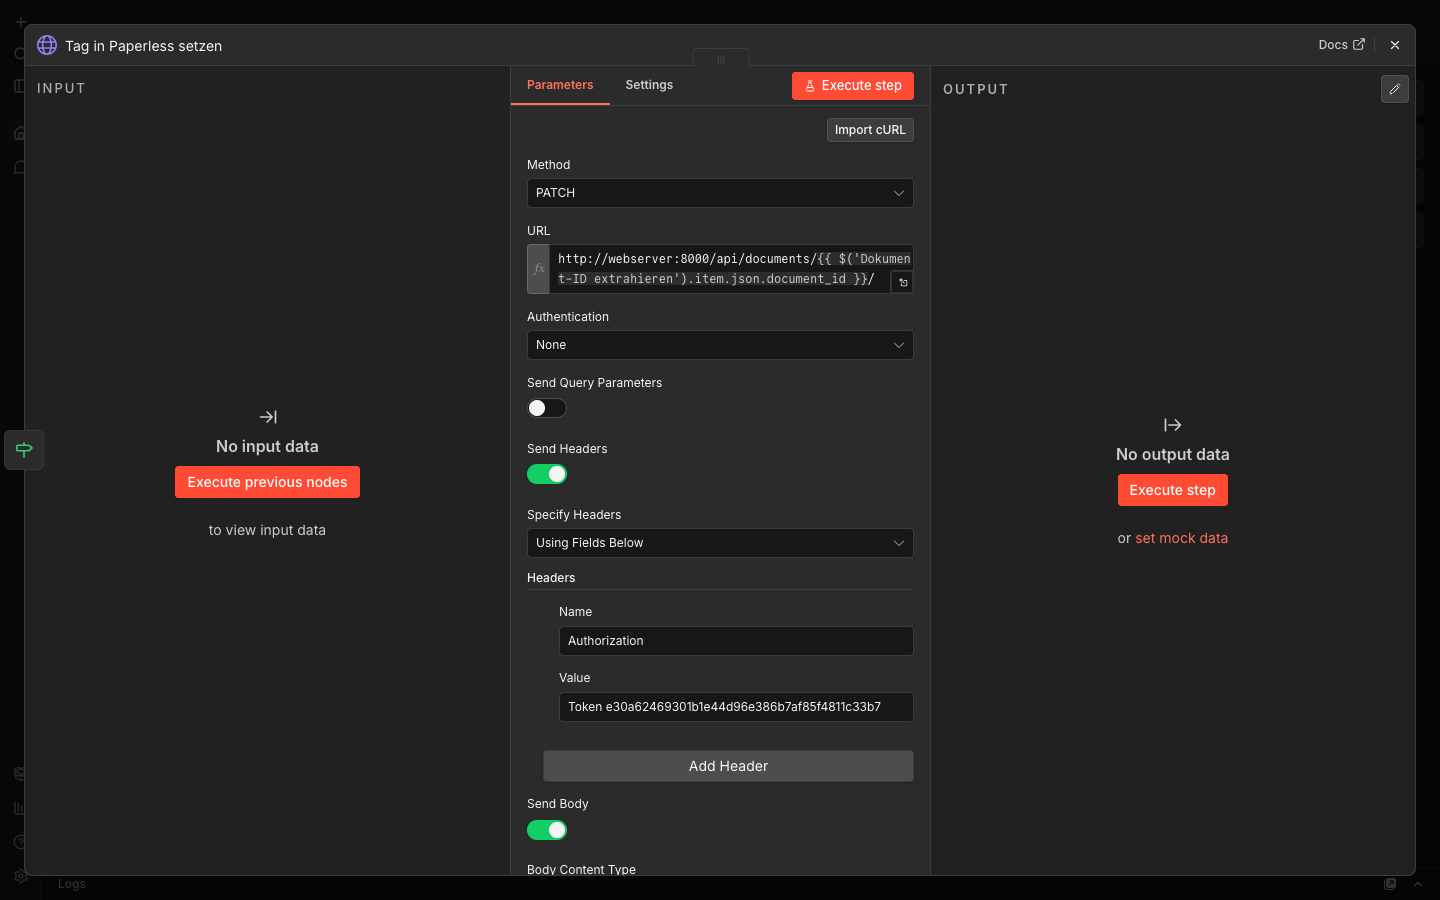Click the pencil edit icon in the Output panel

tap(1394, 89)
